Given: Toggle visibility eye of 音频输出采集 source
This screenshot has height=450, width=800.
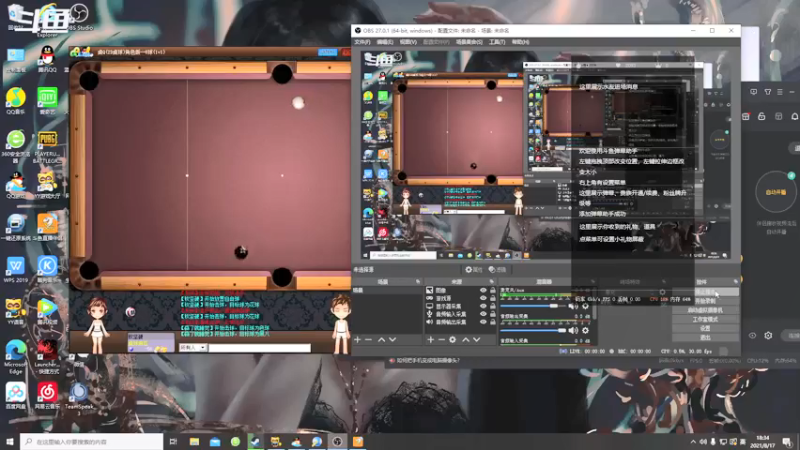Looking at the screenshot, I should click(483, 322).
